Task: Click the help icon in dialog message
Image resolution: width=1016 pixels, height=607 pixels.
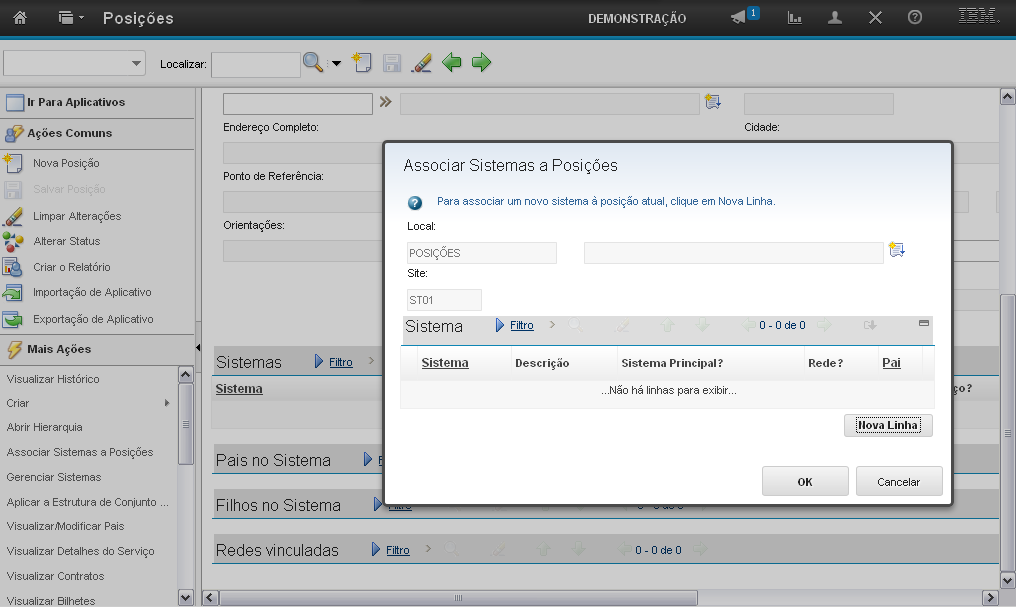Action: (415, 202)
